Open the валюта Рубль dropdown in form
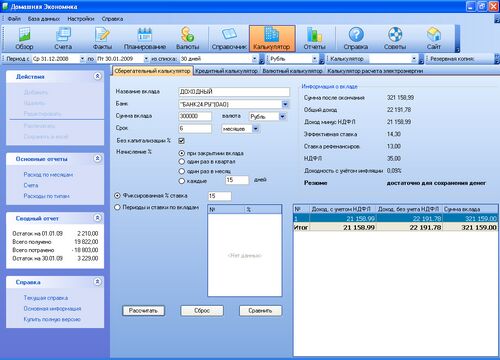This screenshot has height=360, width=500. point(282,116)
